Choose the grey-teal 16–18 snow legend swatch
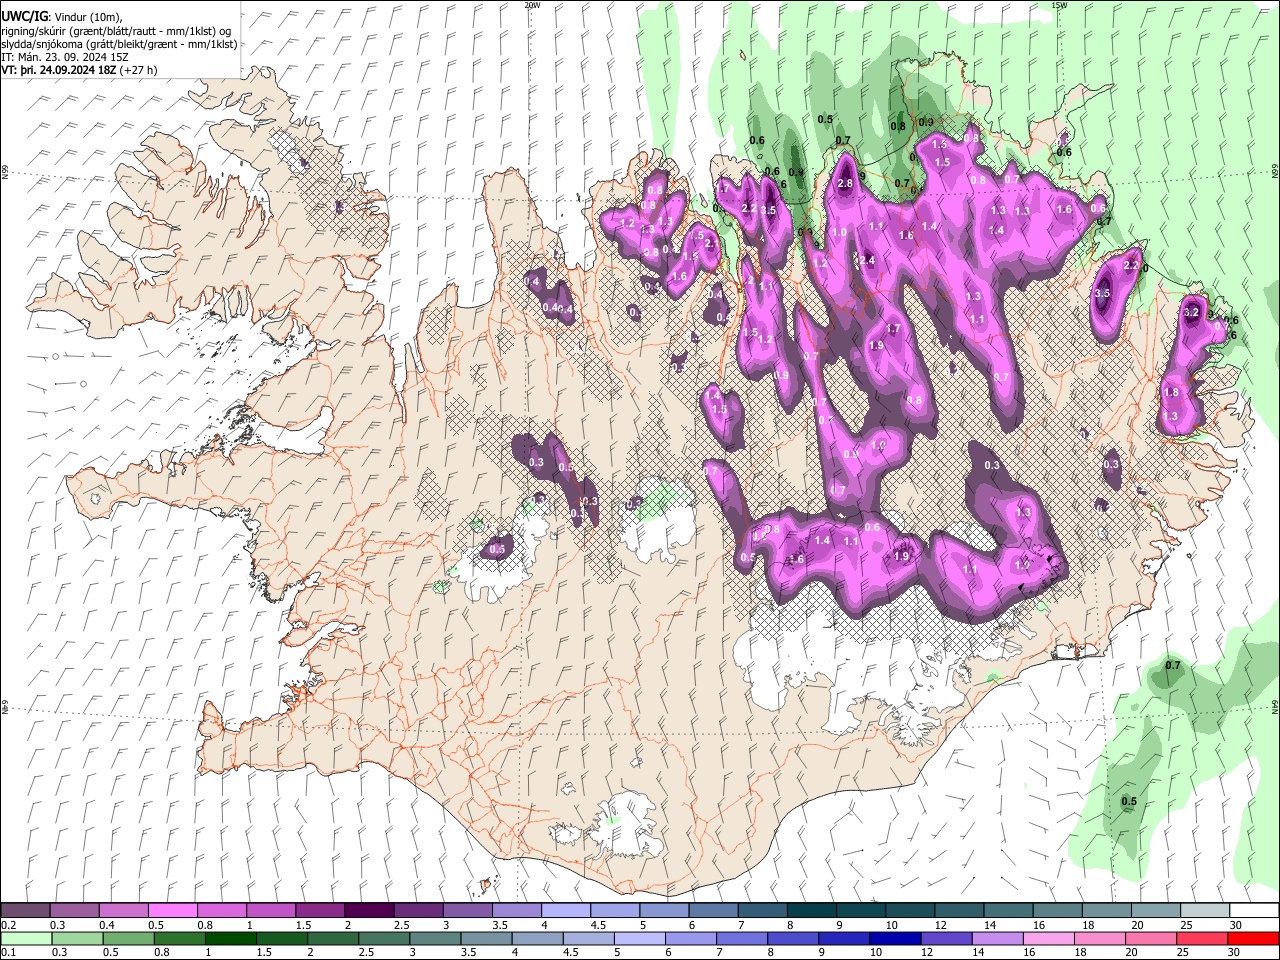 pyautogui.click(x=1057, y=911)
